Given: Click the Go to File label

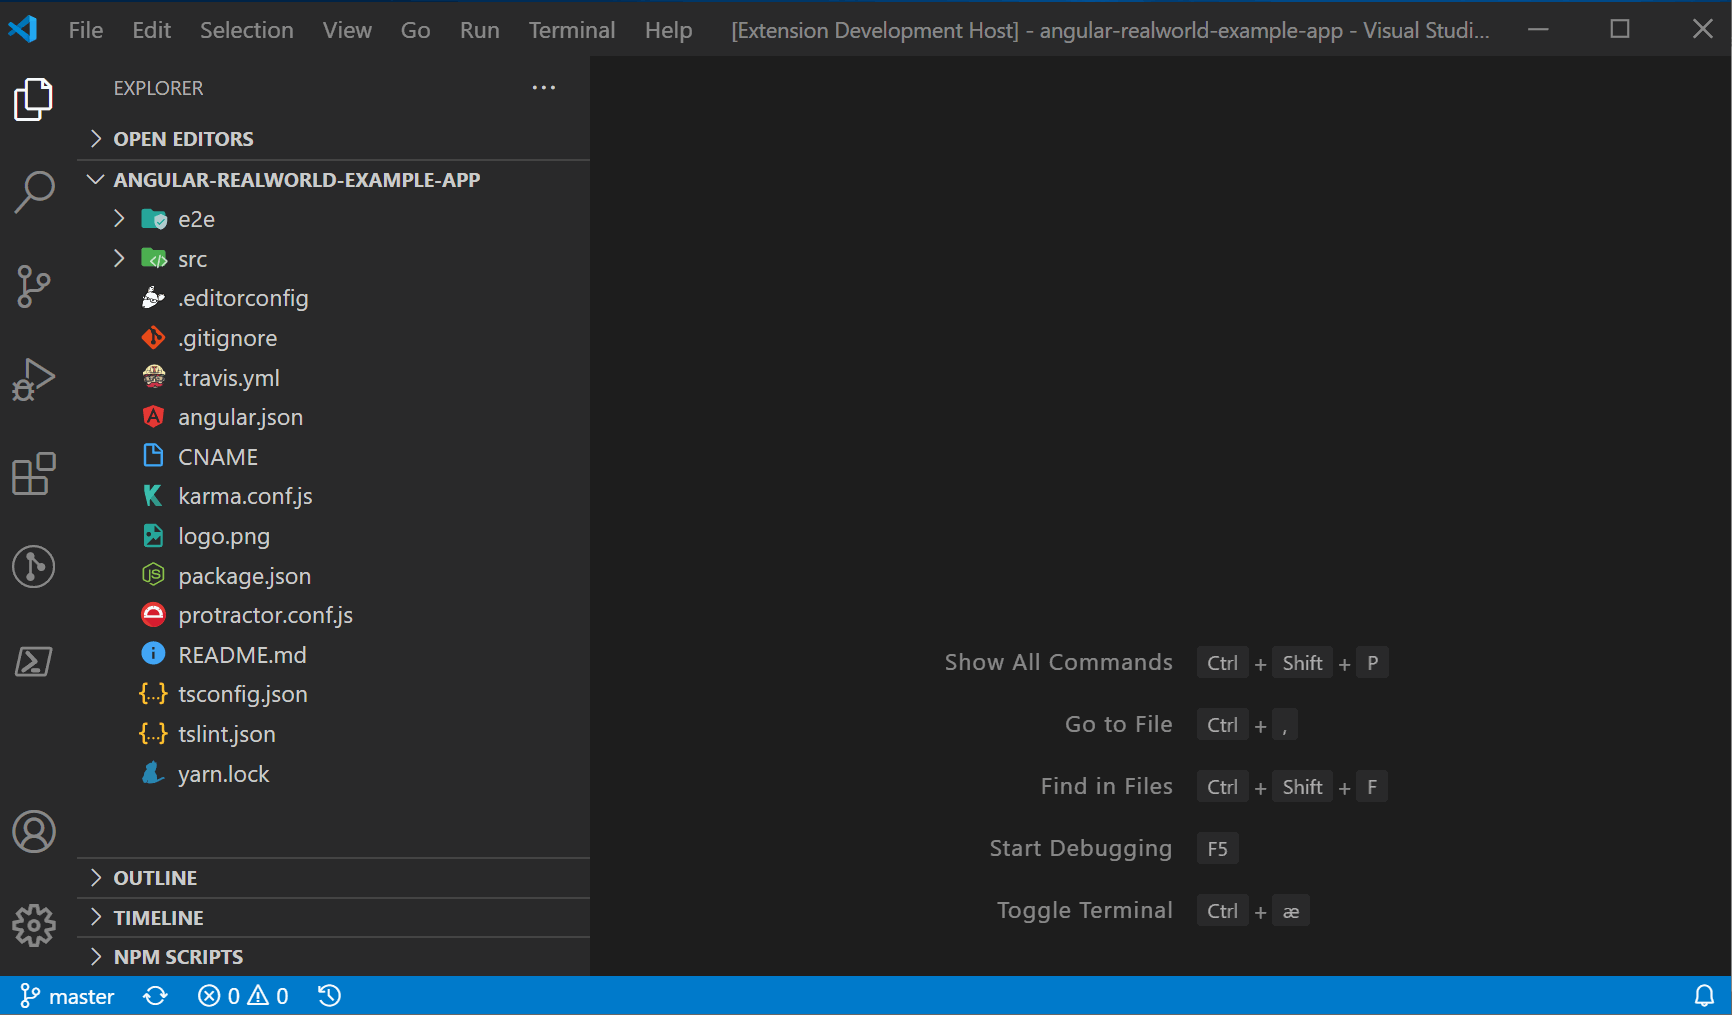Looking at the screenshot, I should click(1119, 724).
